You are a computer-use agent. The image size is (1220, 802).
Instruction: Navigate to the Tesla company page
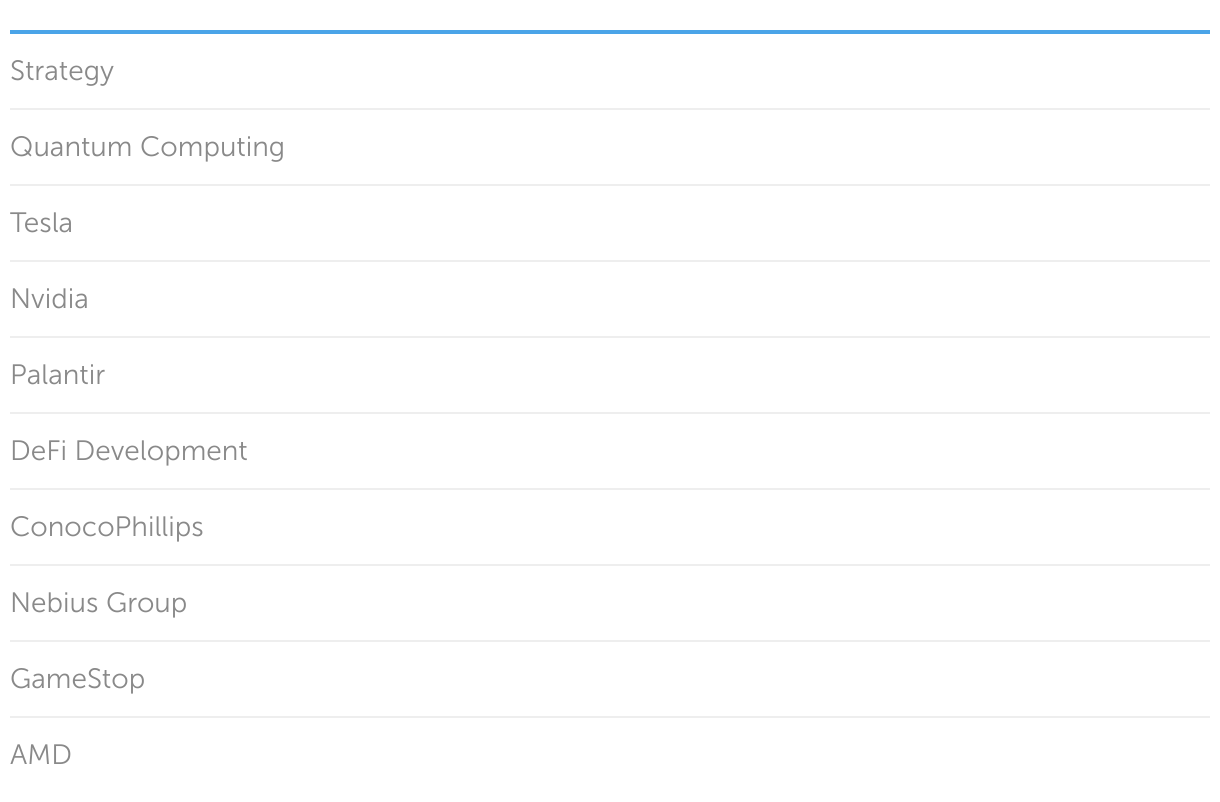click(41, 223)
